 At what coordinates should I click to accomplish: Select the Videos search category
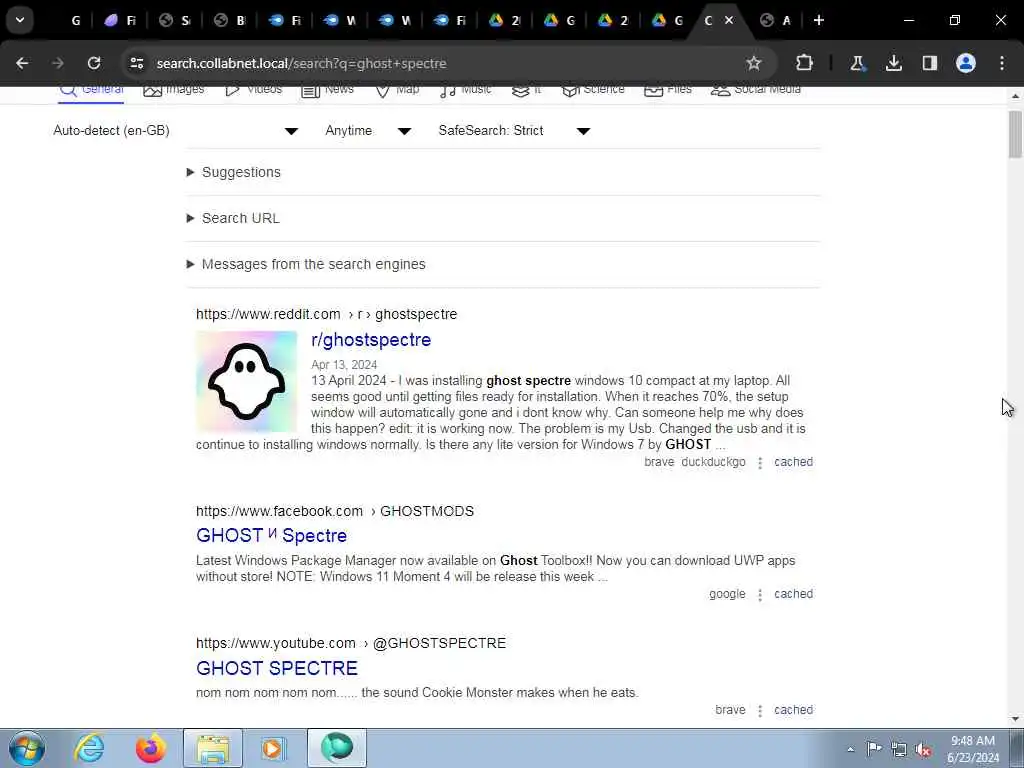253,89
